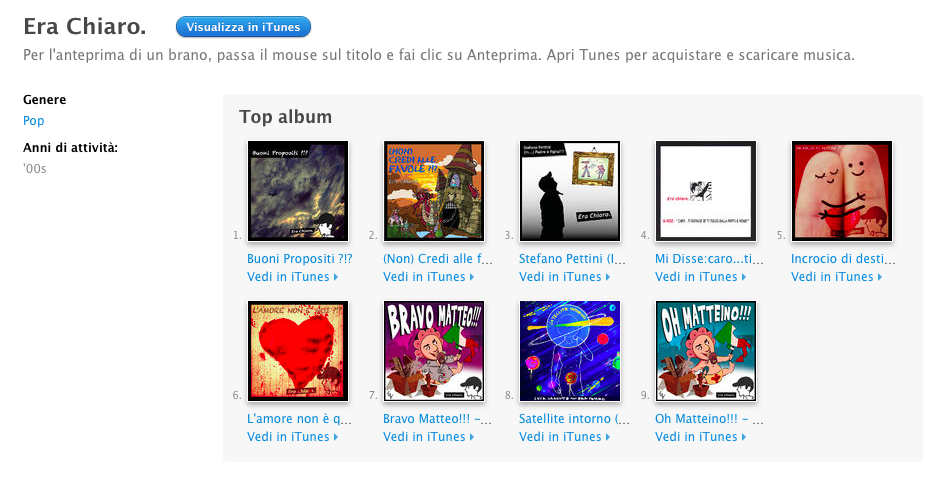
Task: Open Stefano Pettini silhouette album cover
Action: click(570, 191)
